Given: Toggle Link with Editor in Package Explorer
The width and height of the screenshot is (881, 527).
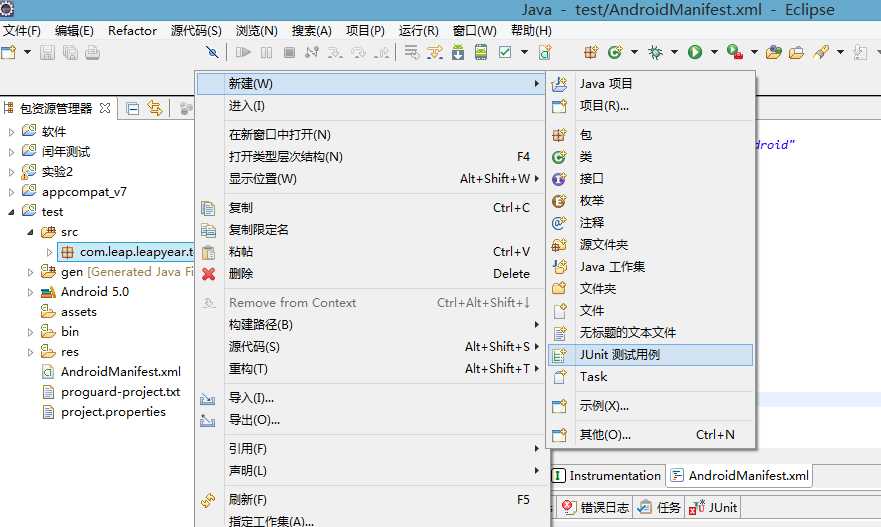Looking at the screenshot, I should [155, 108].
